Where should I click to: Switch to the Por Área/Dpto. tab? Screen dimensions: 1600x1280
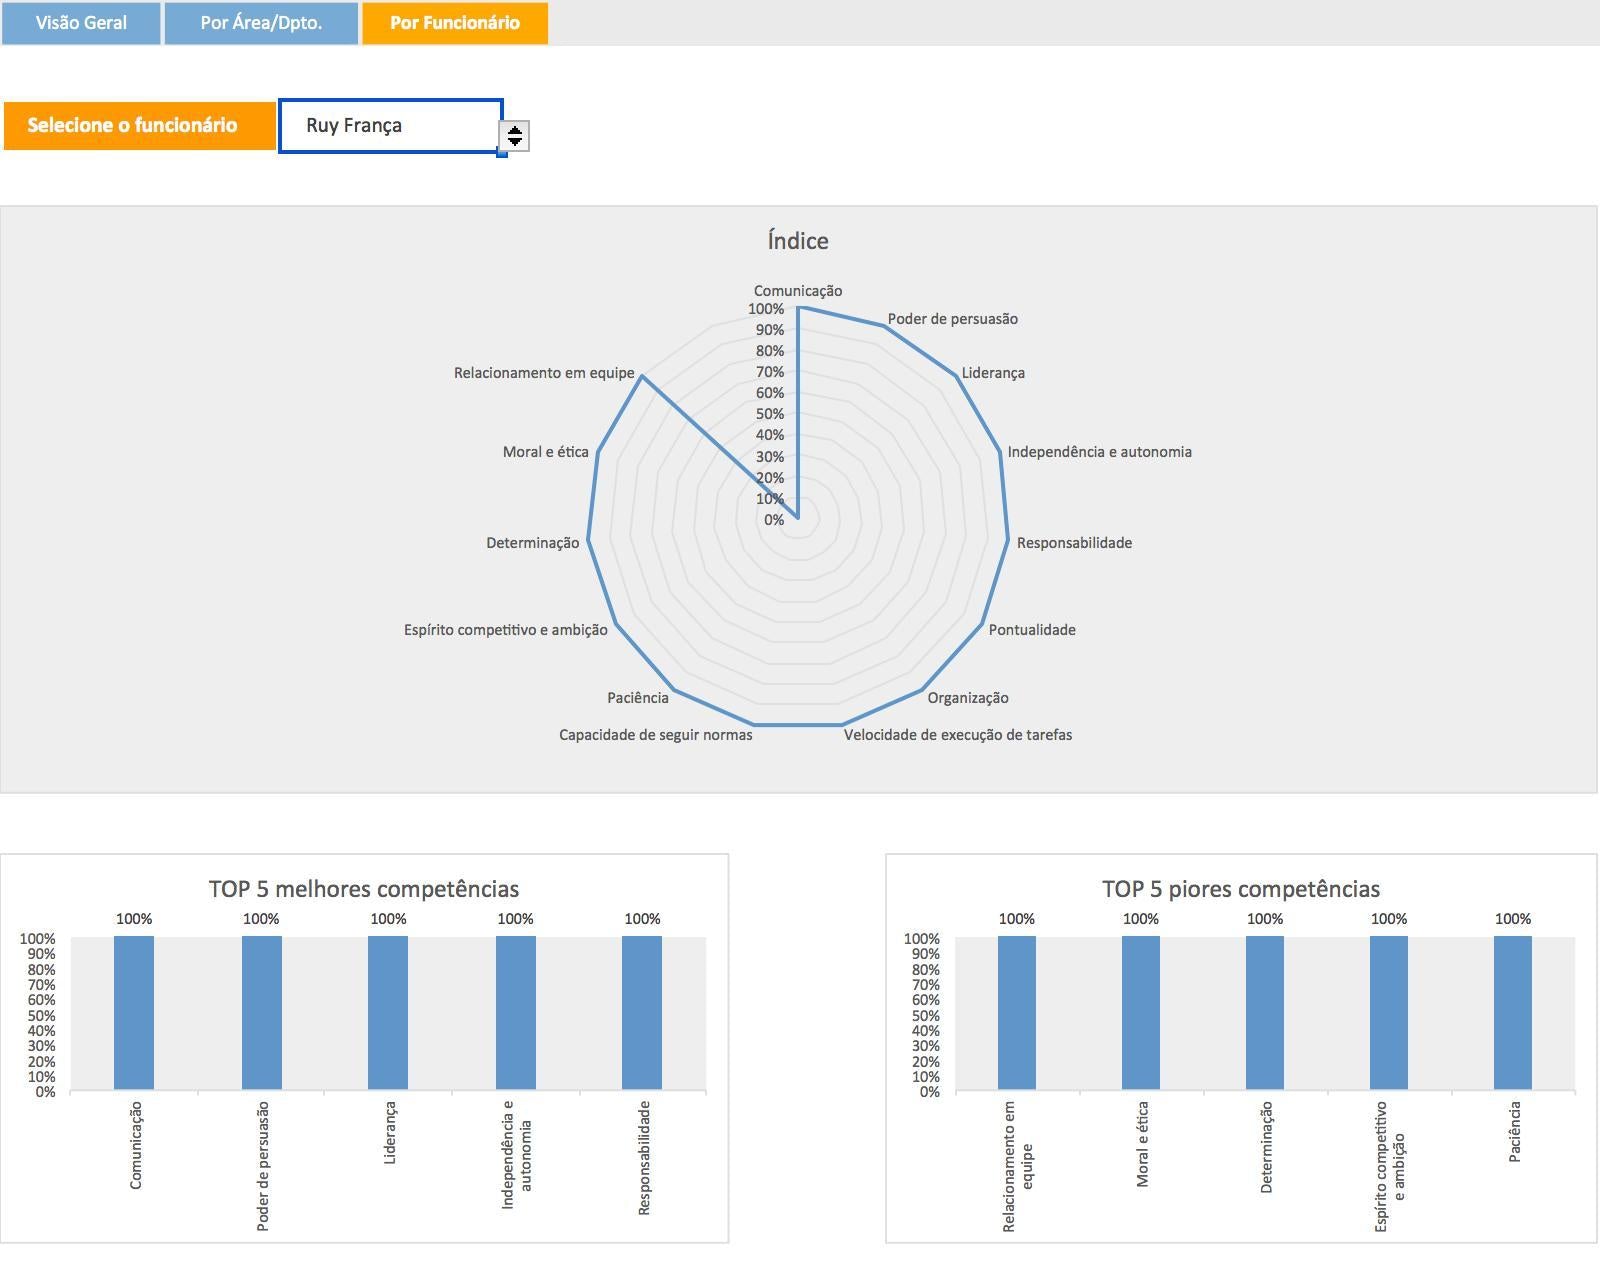click(261, 23)
